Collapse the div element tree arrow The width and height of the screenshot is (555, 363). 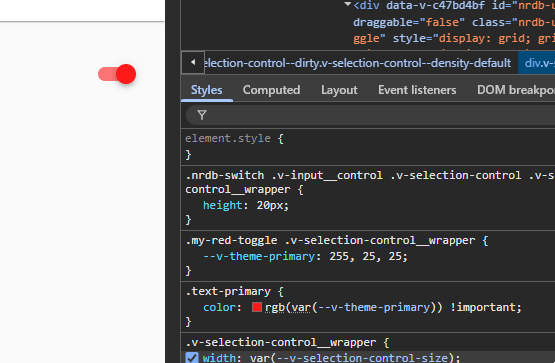tap(348, 5)
